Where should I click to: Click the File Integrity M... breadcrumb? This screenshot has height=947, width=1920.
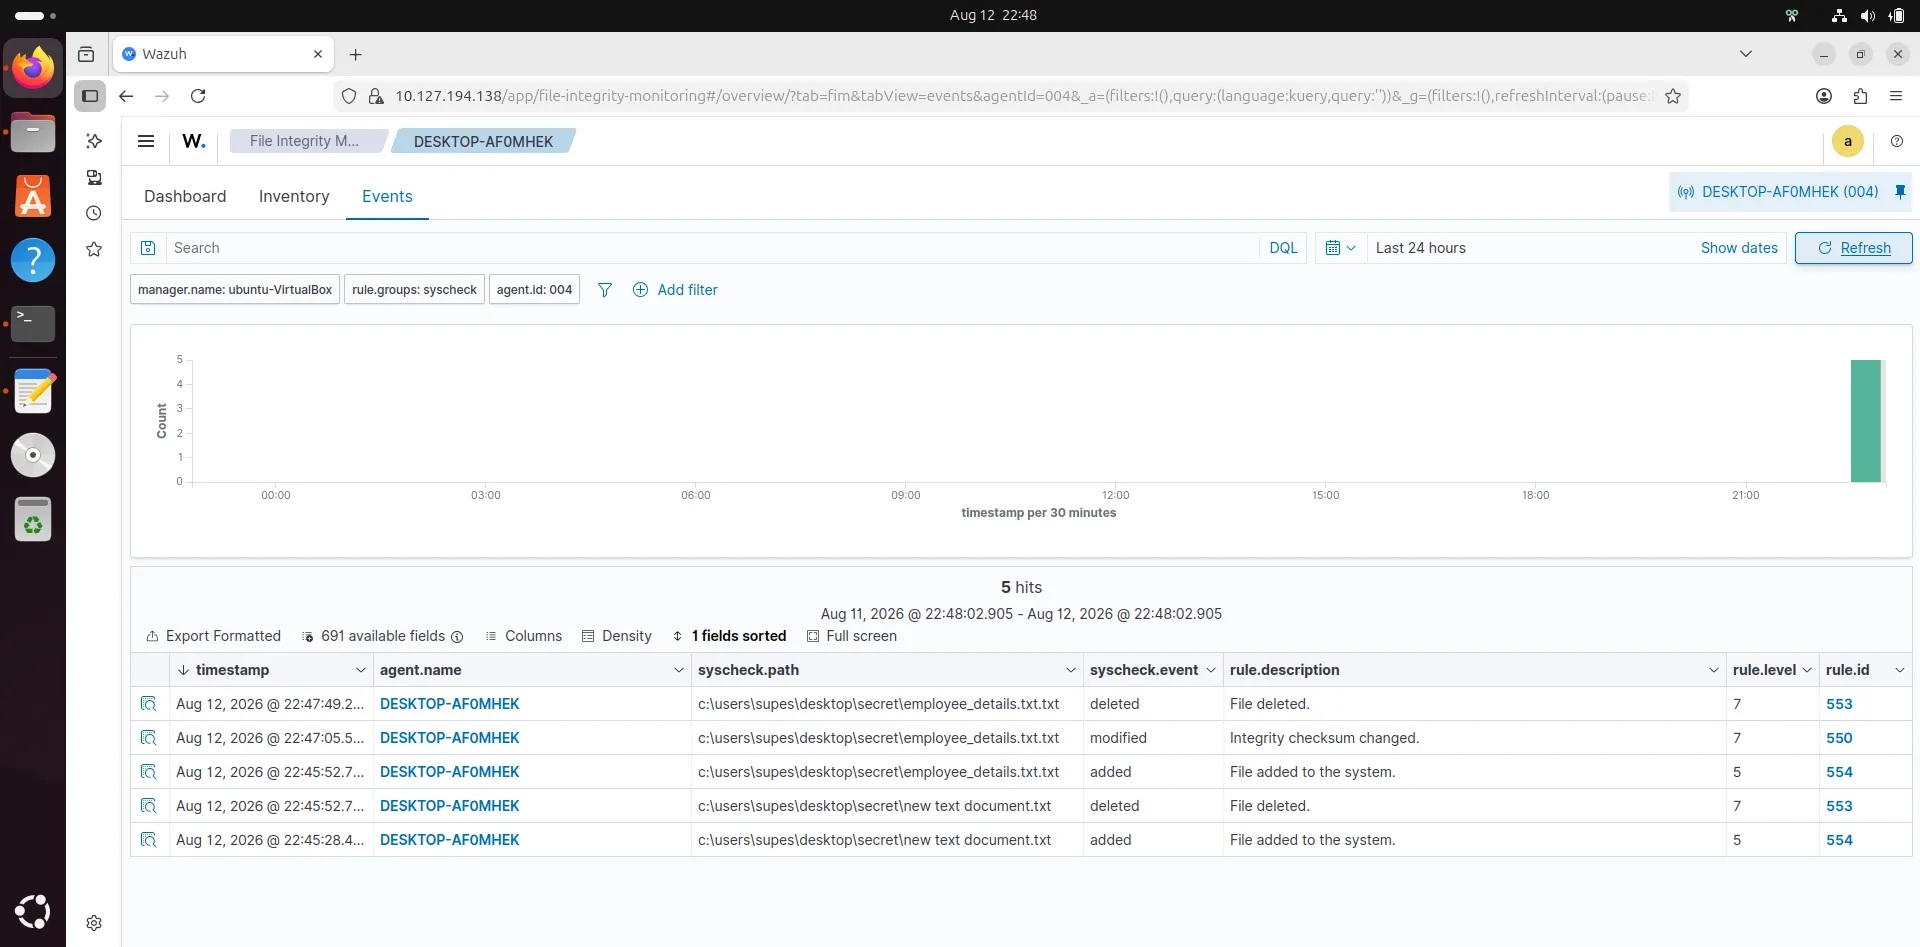coord(305,141)
